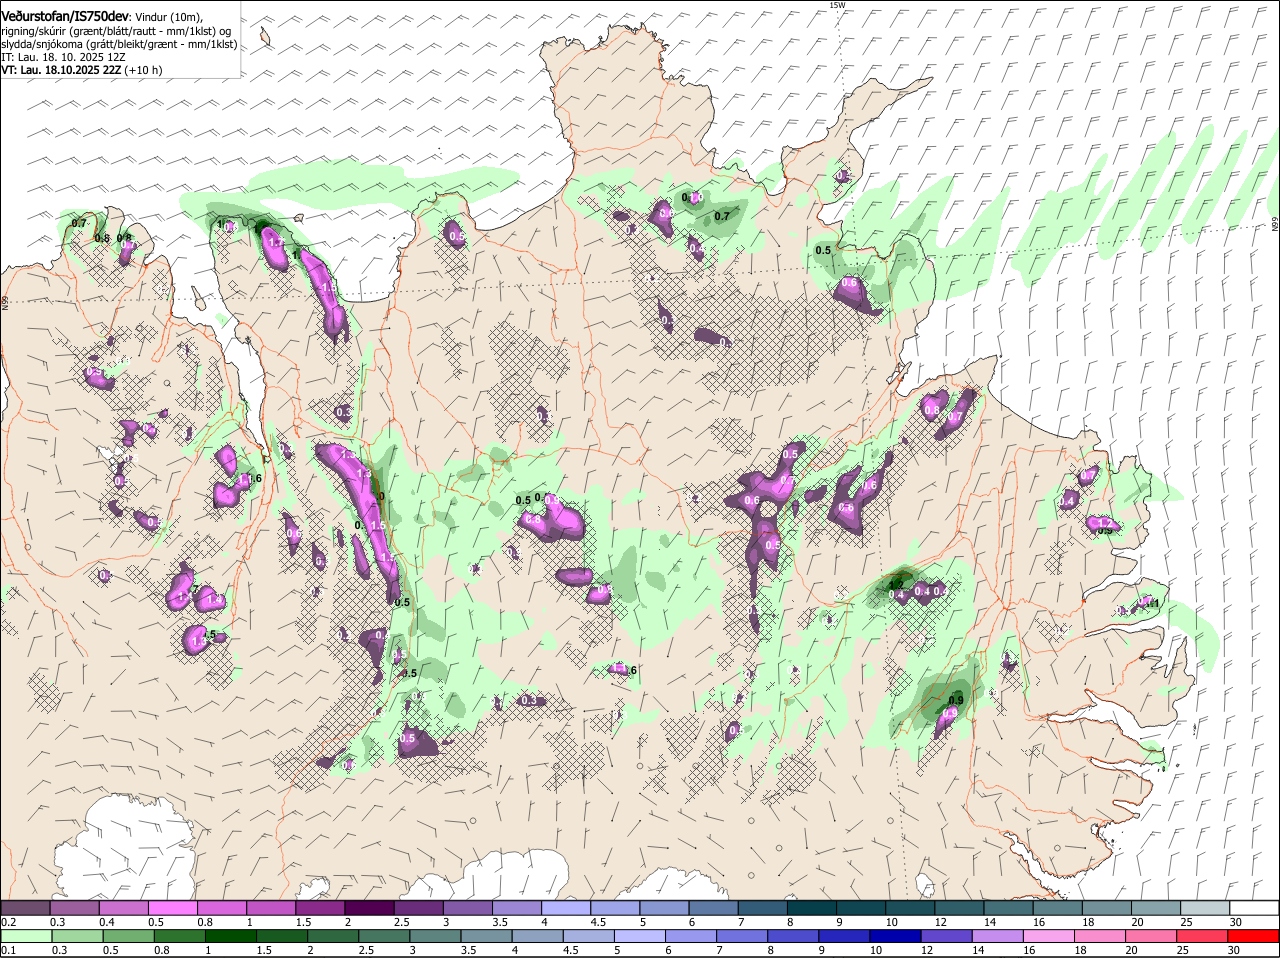The height and width of the screenshot is (958, 1280).
Task: Pick snow legend swatch between 0.3 and 0.4
Action: [74, 908]
